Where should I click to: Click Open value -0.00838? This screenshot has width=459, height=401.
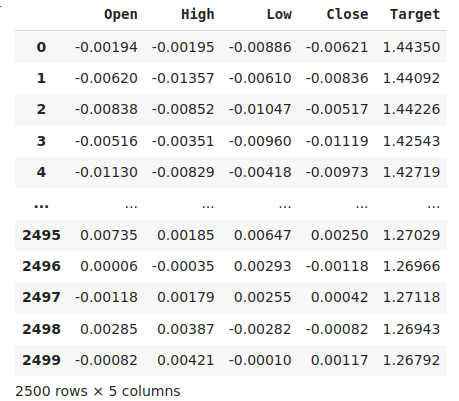(106, 109)
